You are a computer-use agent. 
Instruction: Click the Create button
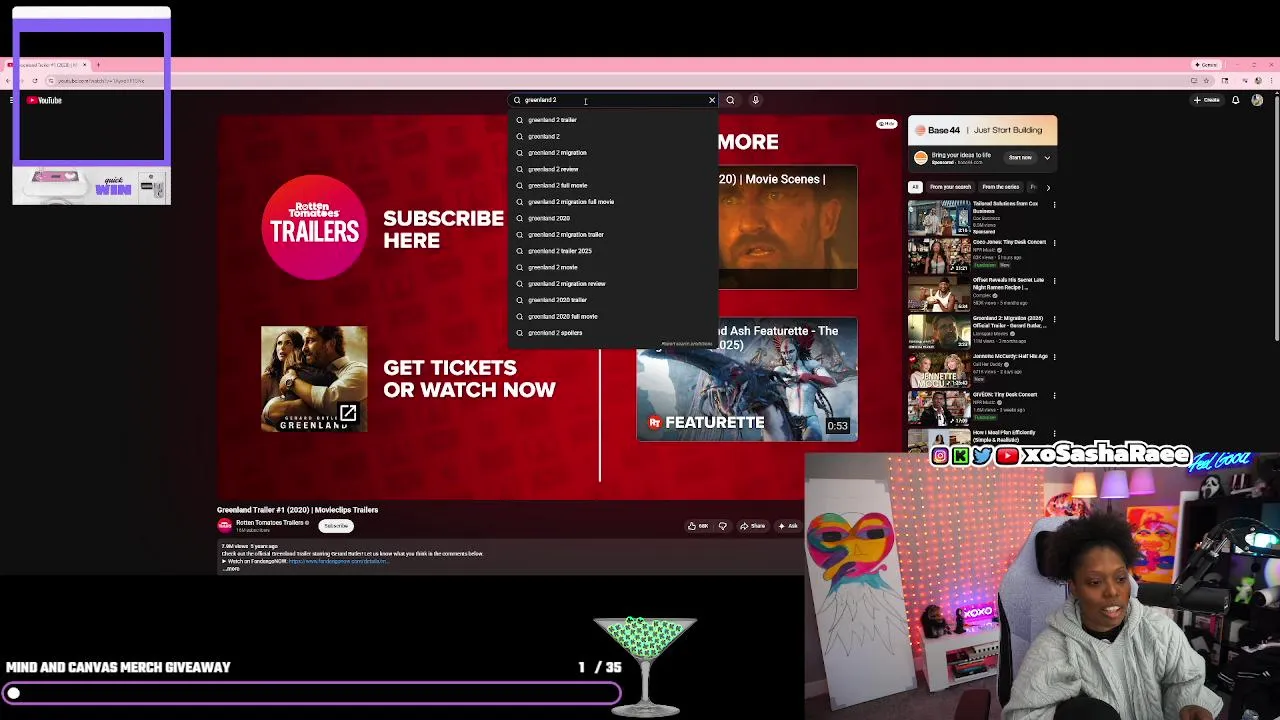point(1207,100)
